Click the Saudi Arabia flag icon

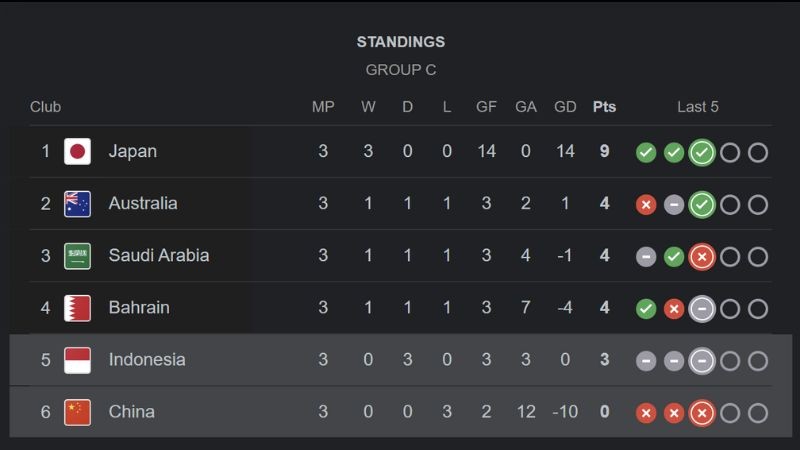(78, 256)
